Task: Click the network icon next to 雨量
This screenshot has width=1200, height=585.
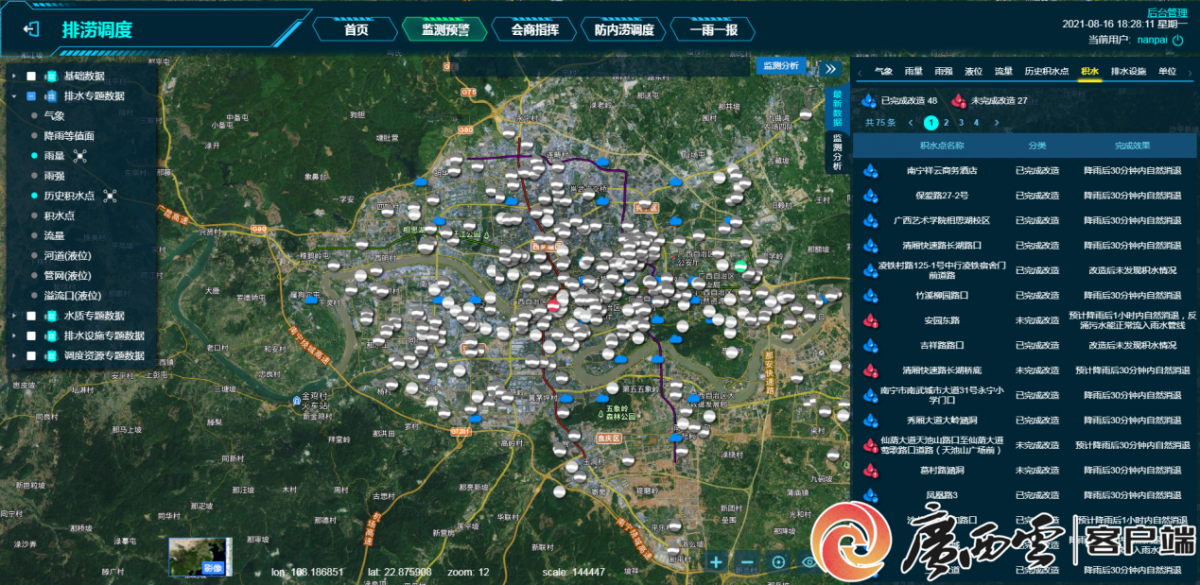Action: pyautogui.click(x=81, y=155)
